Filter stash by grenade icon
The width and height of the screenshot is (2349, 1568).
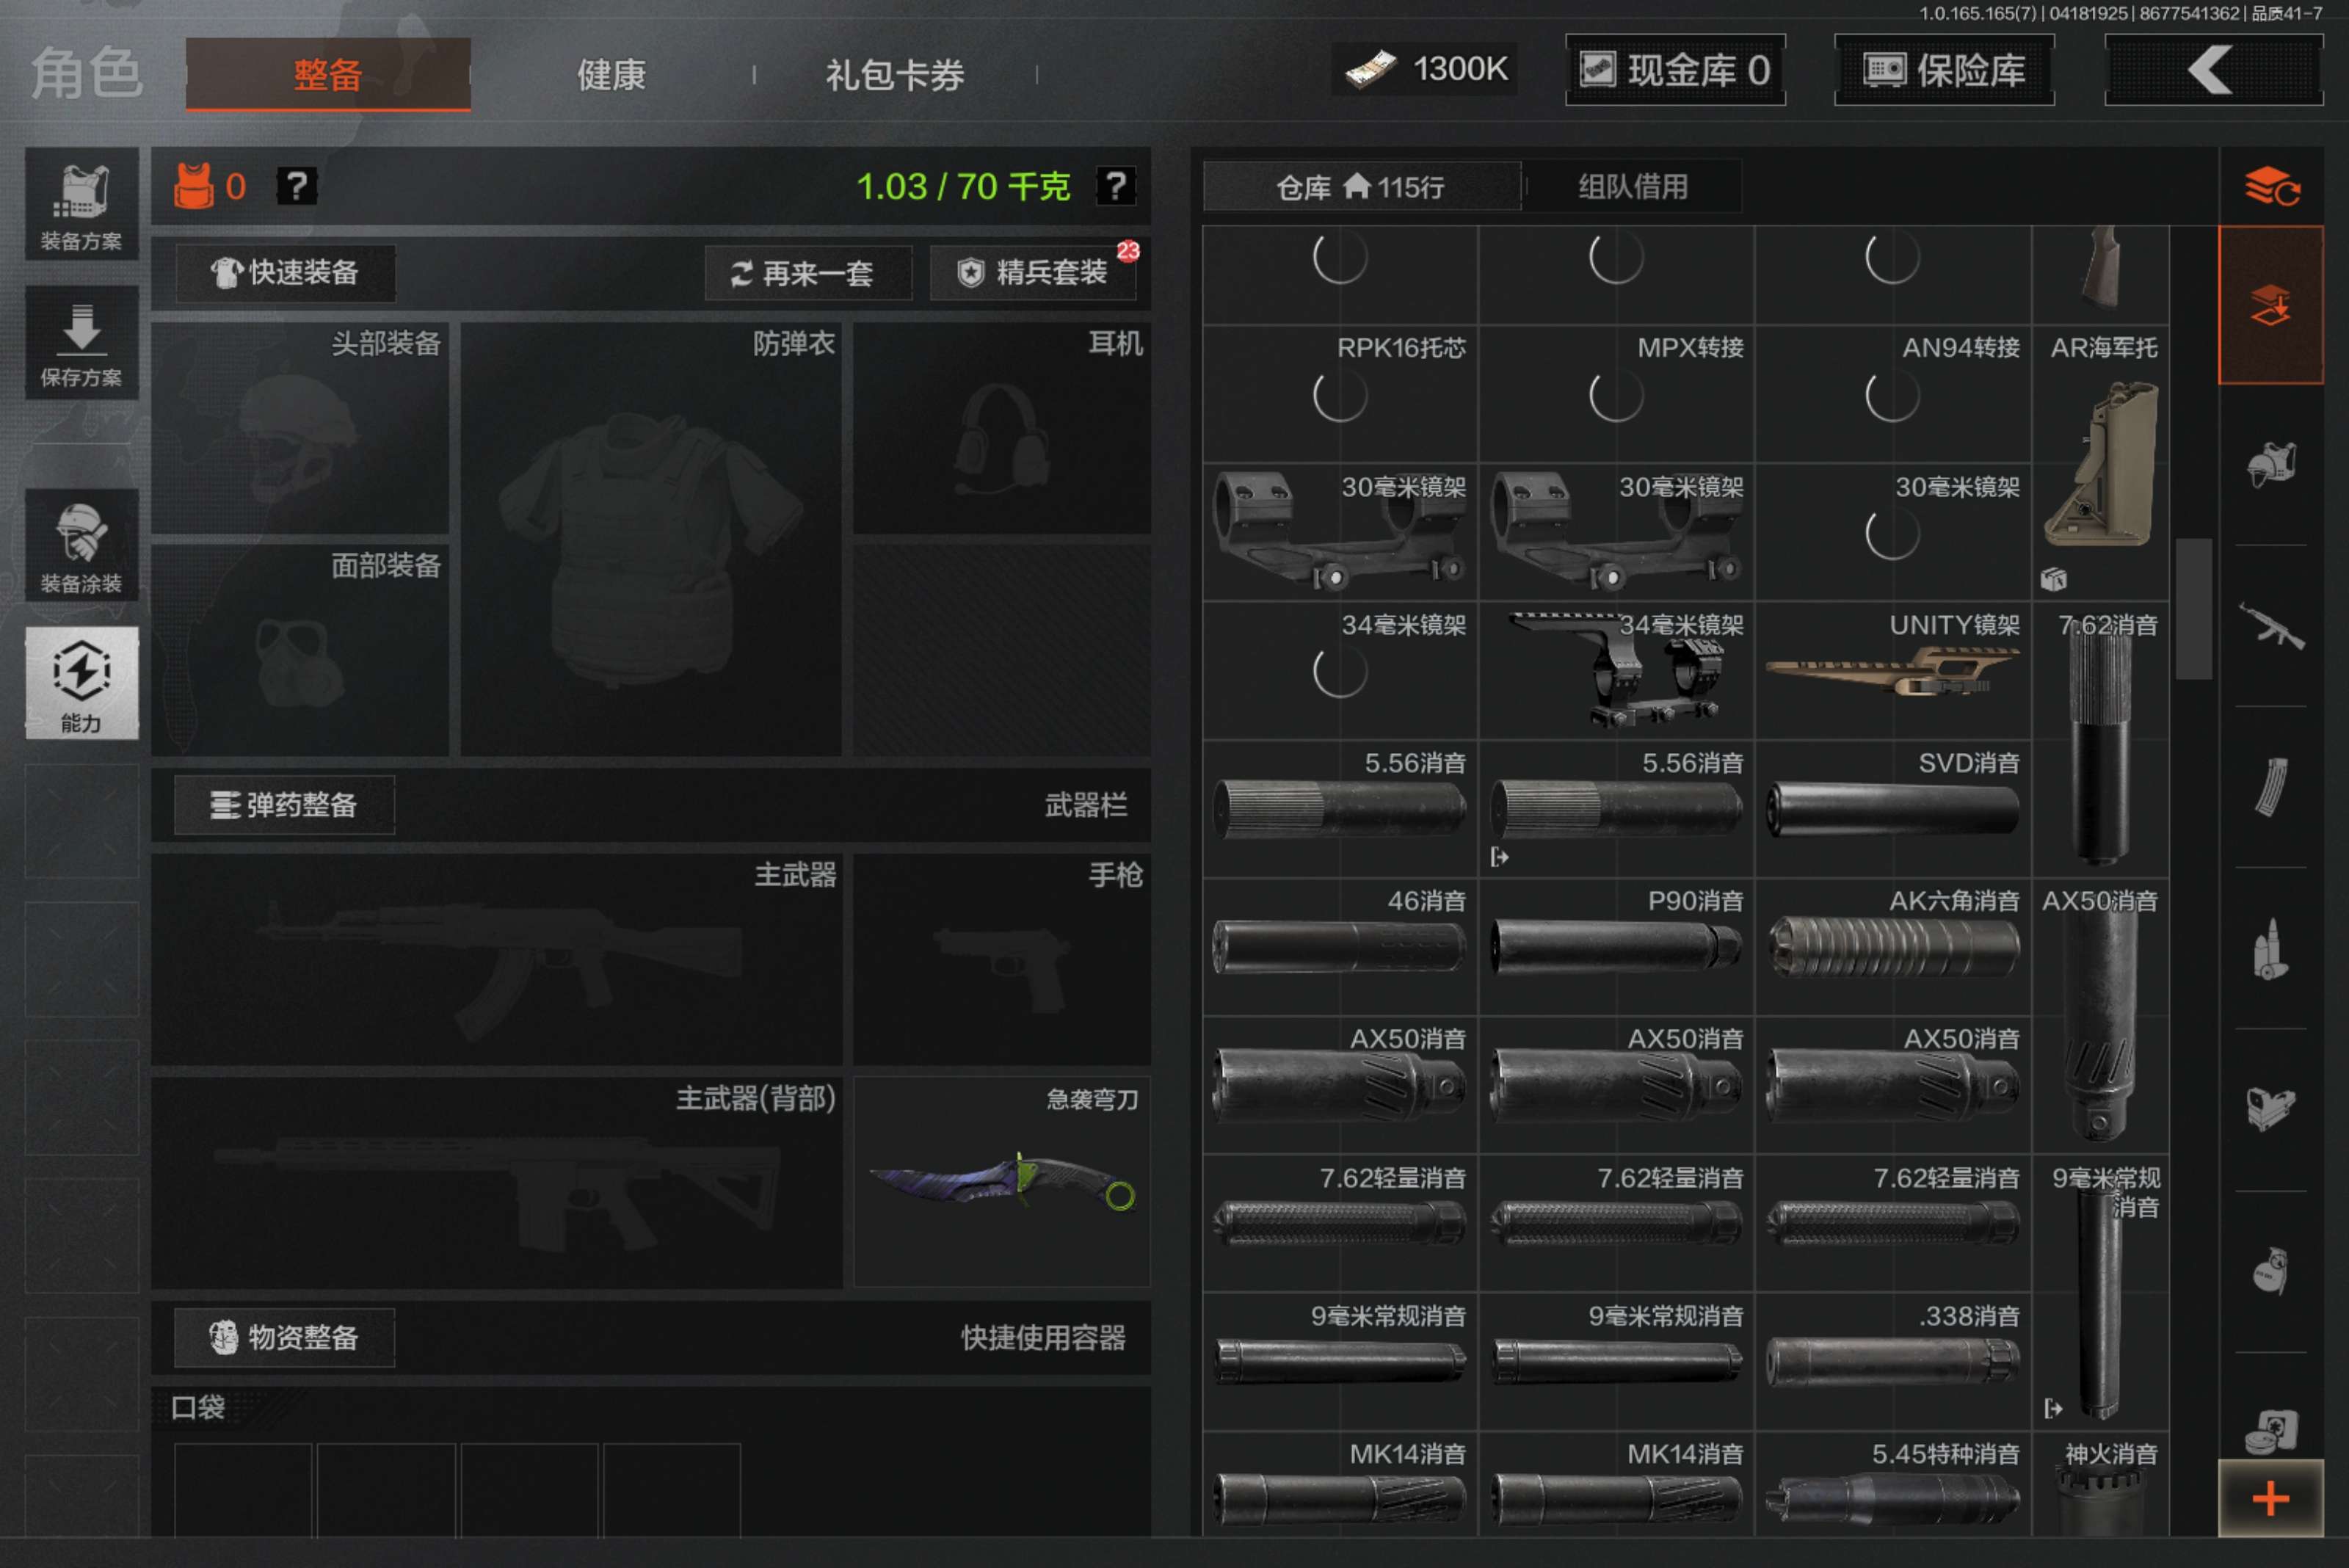click(x=2270, y=1271)
